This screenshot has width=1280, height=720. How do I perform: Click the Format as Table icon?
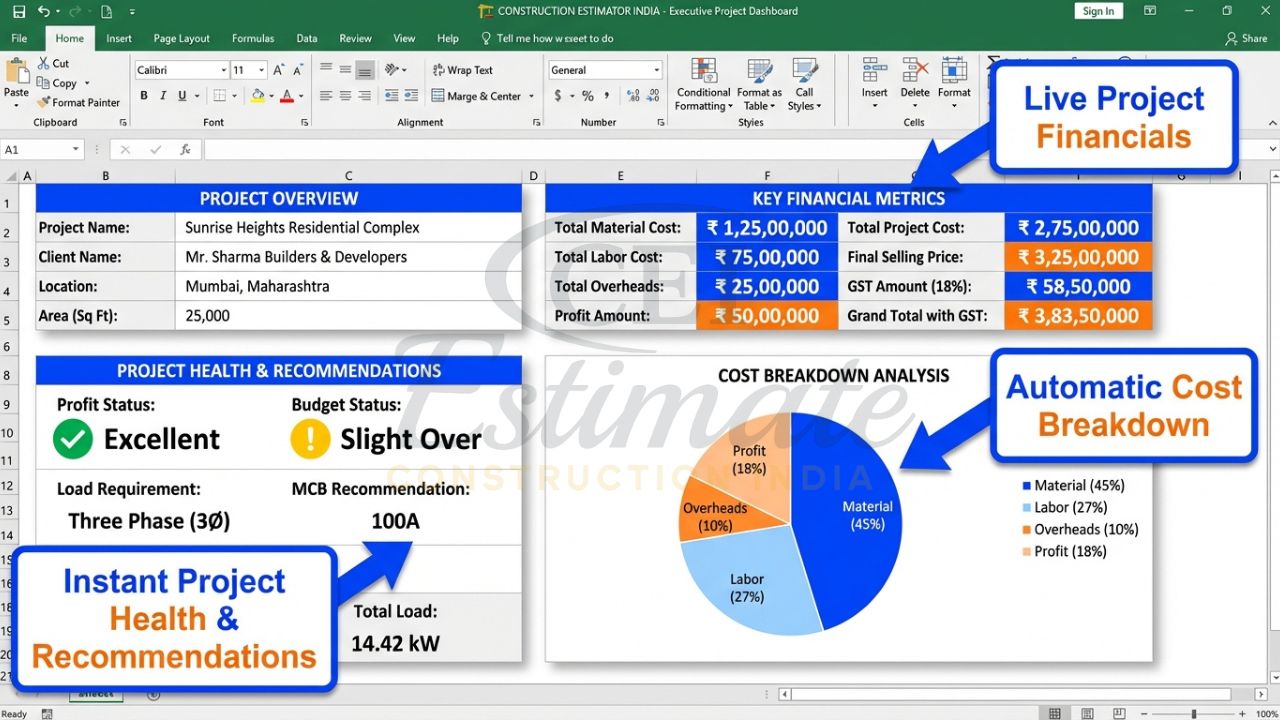tap(759, 85)
